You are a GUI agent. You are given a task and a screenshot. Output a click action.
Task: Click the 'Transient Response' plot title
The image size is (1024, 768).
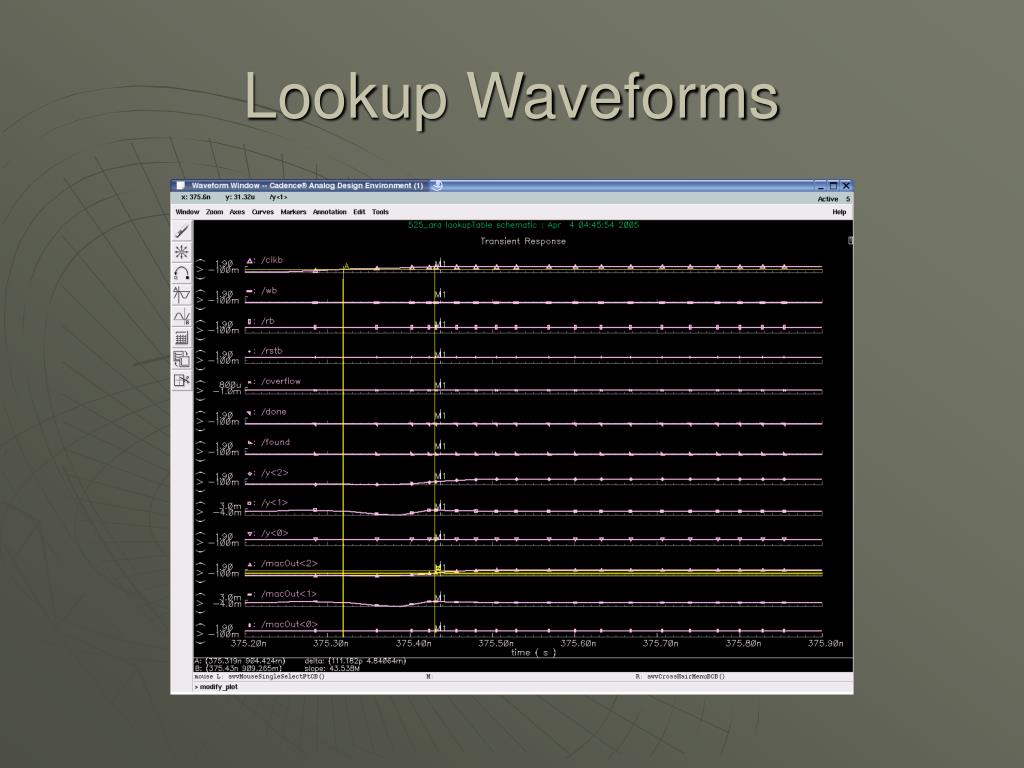523,241
